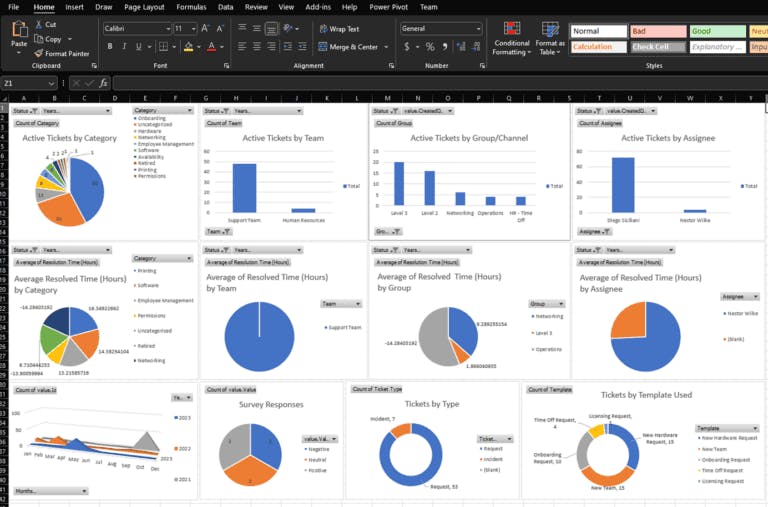Click the Paste icon in Clipboard group
The width and height of the screenshot is (768, 507).
point(18,30)
